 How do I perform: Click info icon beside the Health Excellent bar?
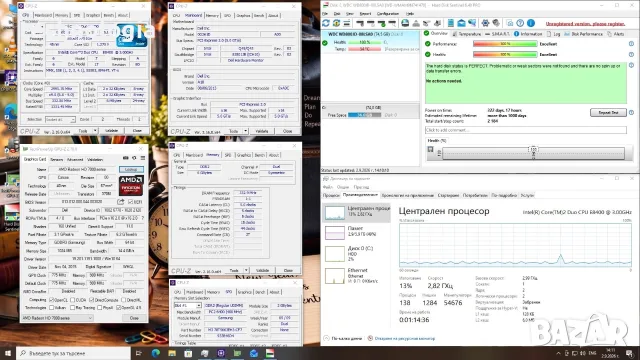point(631,54)
